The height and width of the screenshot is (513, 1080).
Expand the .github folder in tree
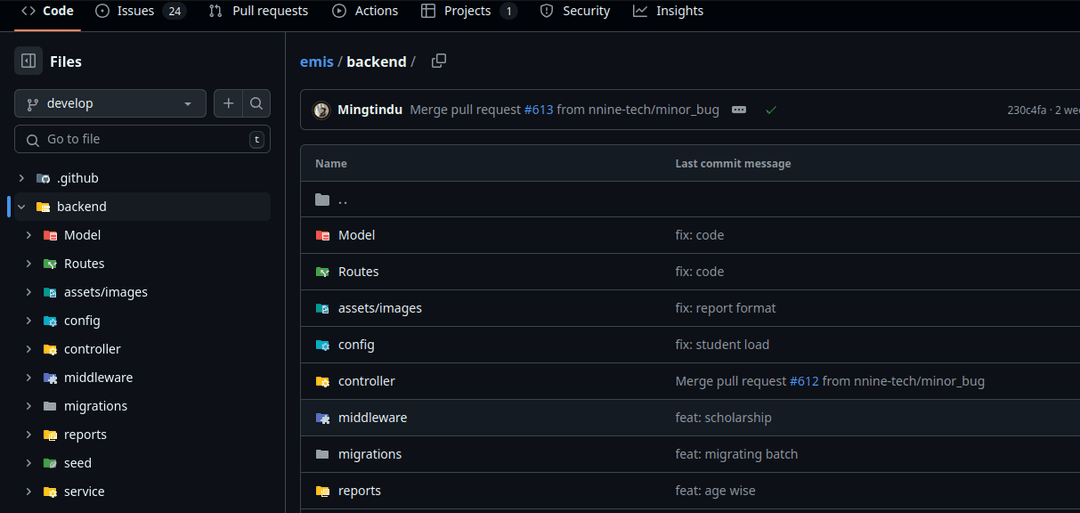(21, 178)
